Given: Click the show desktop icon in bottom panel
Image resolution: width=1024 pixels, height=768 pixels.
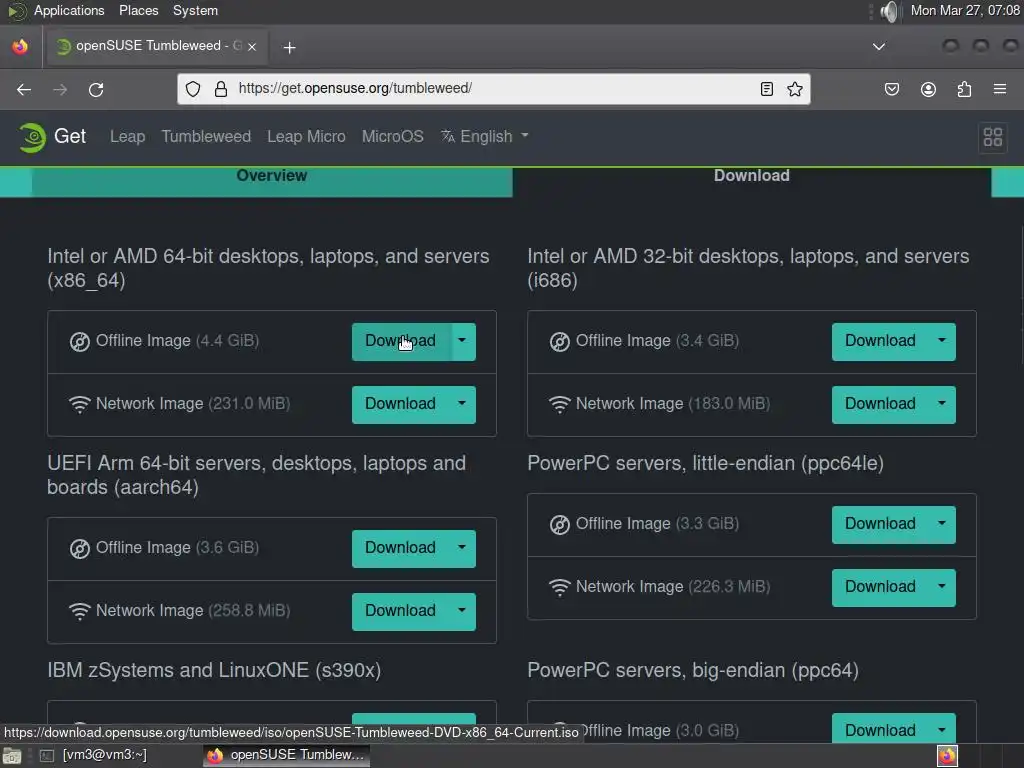Looking at the screenshot, I should pyautogui.click(x=12, y=756).
